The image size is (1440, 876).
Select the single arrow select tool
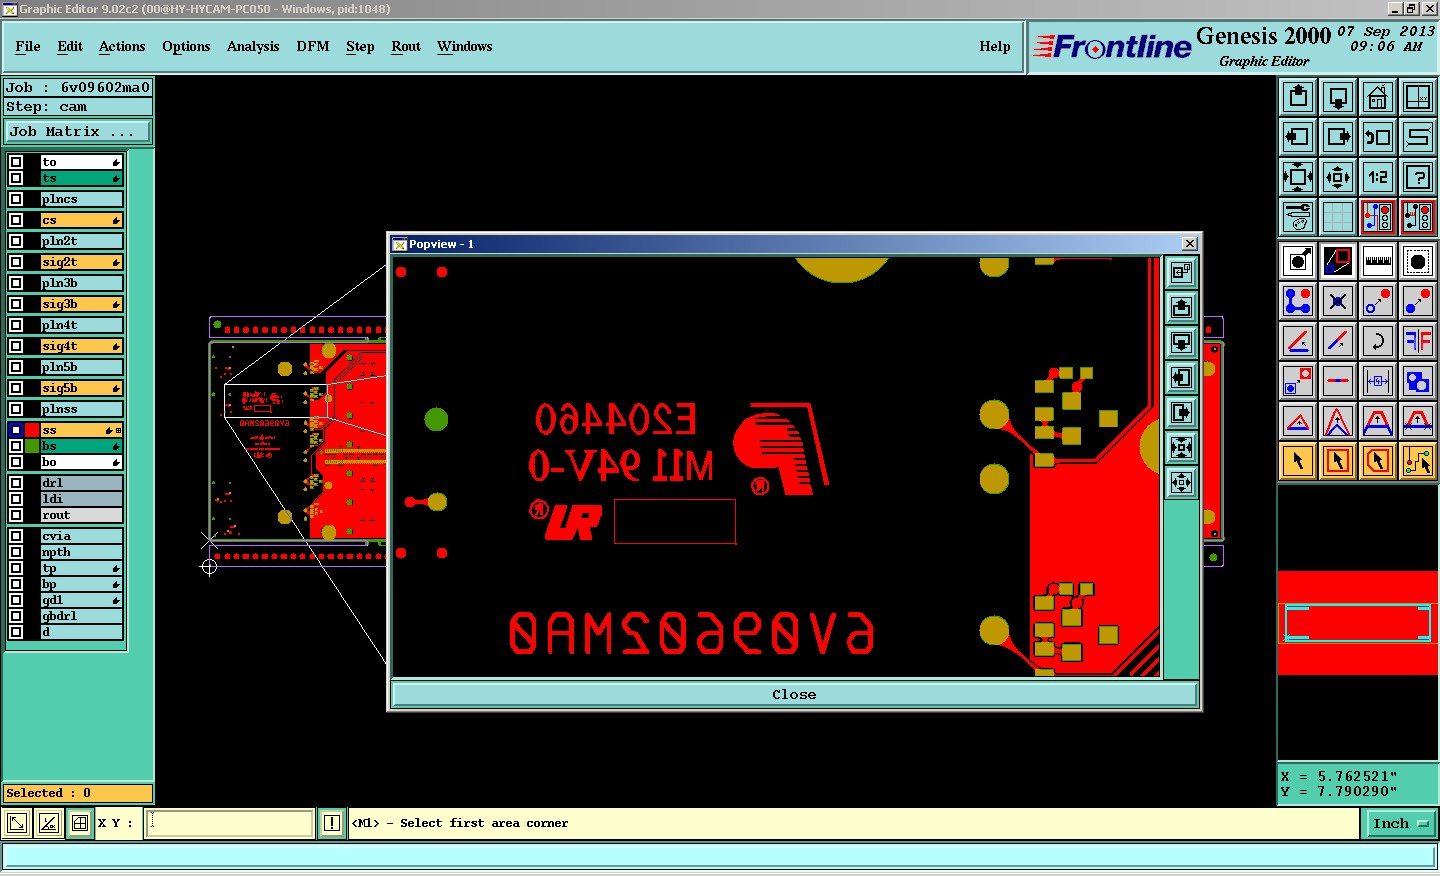[x=1298, y=461]
